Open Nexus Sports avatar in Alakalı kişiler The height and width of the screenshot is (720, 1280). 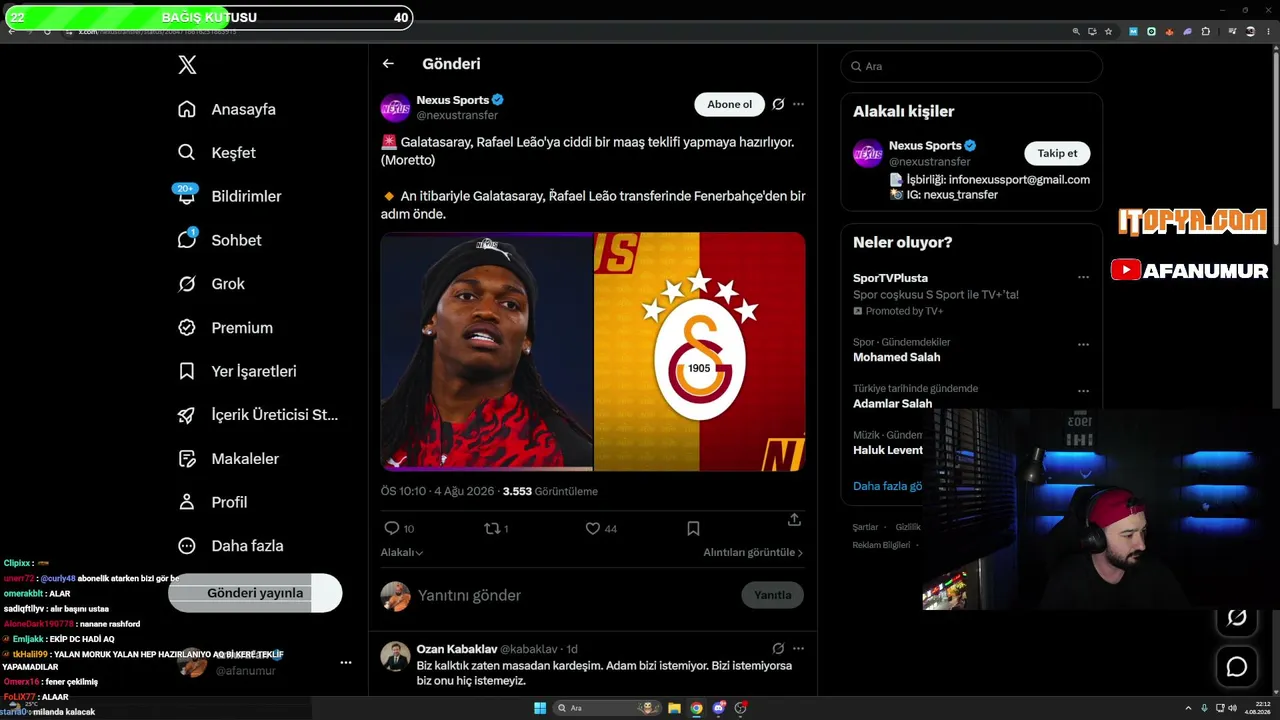pyautogui.click(x=868, y=153)
